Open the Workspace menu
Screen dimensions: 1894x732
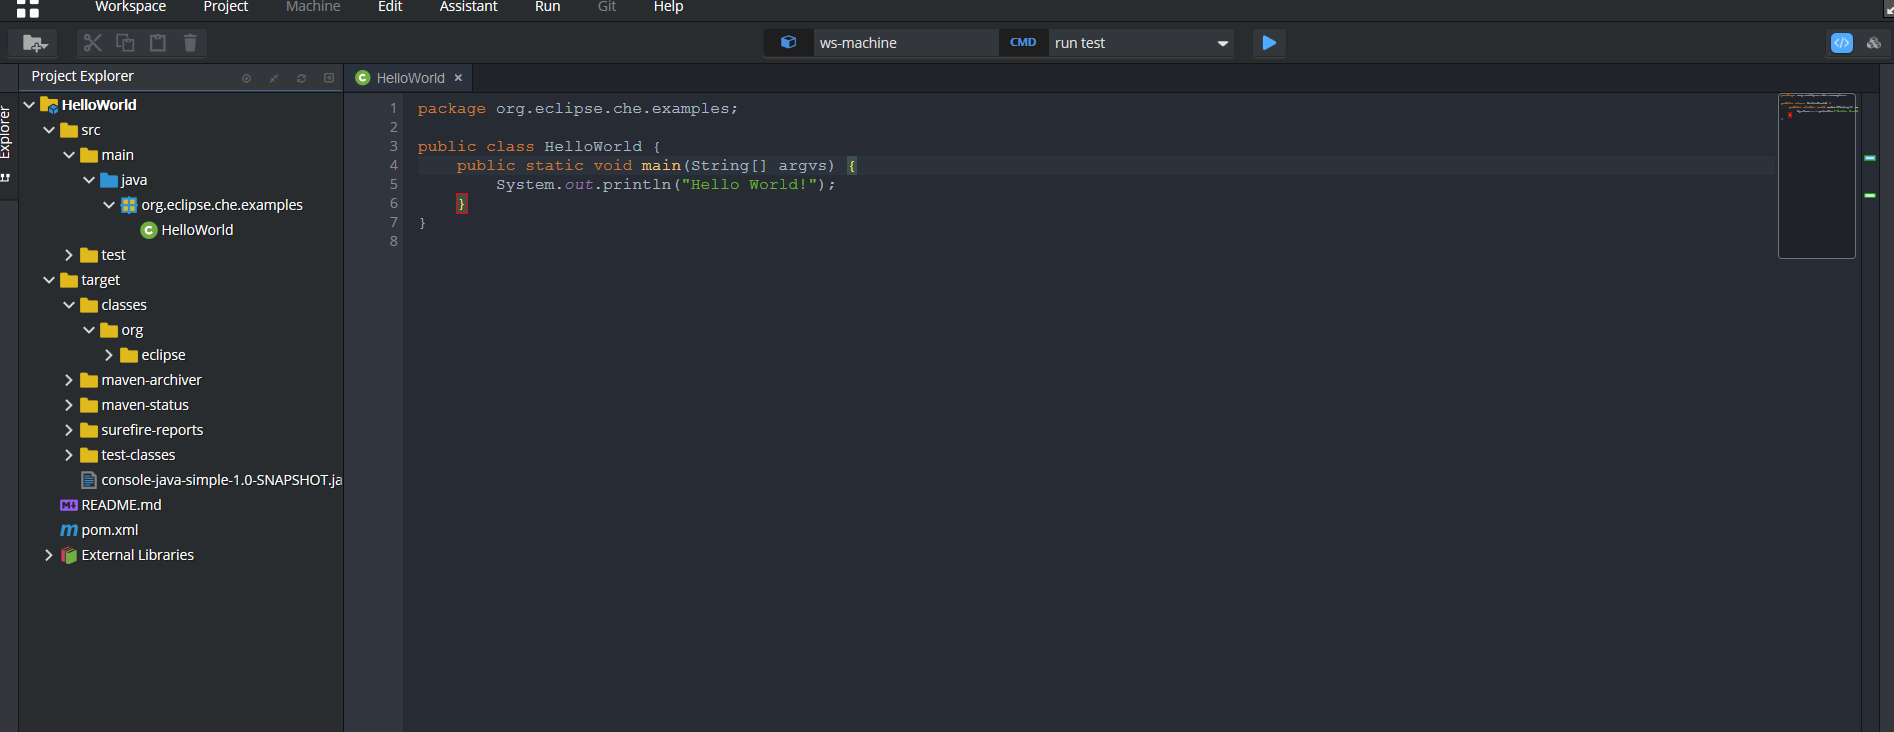(x=130, y=7)
